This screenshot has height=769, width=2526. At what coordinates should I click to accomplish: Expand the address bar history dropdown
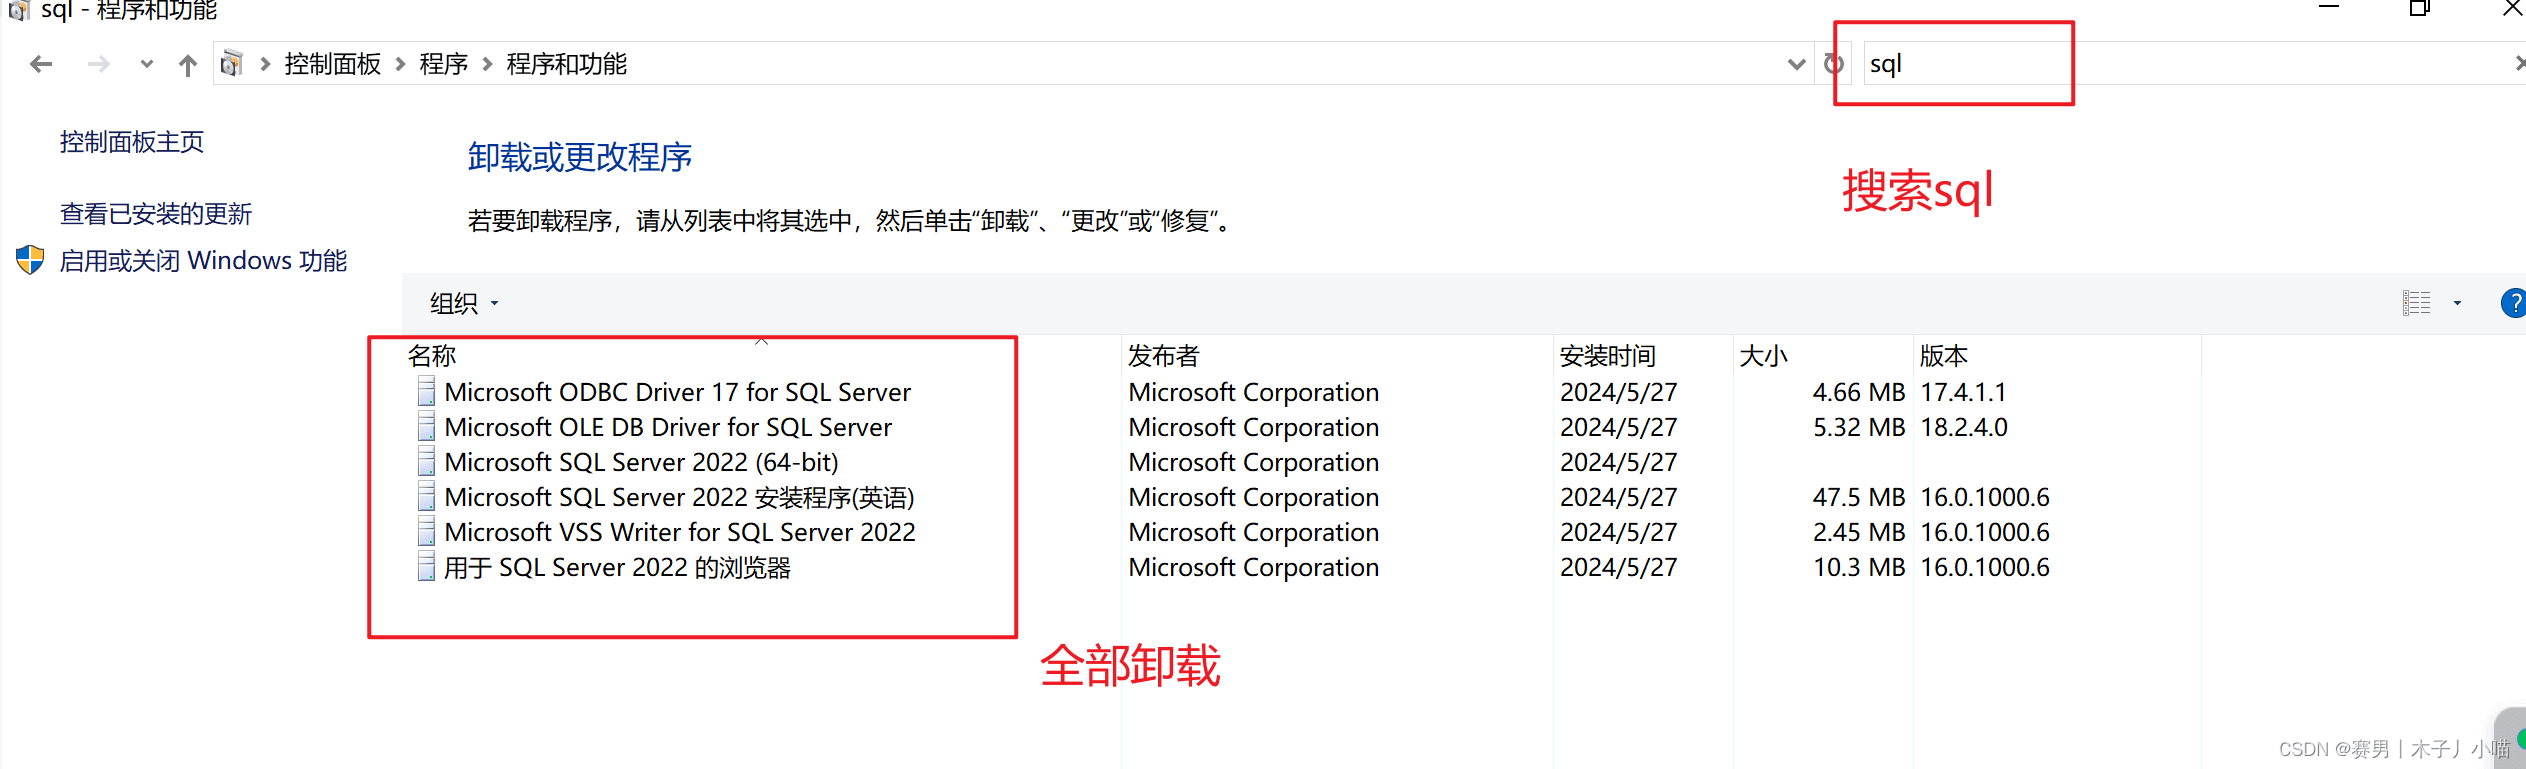[x=1796, y=65]
